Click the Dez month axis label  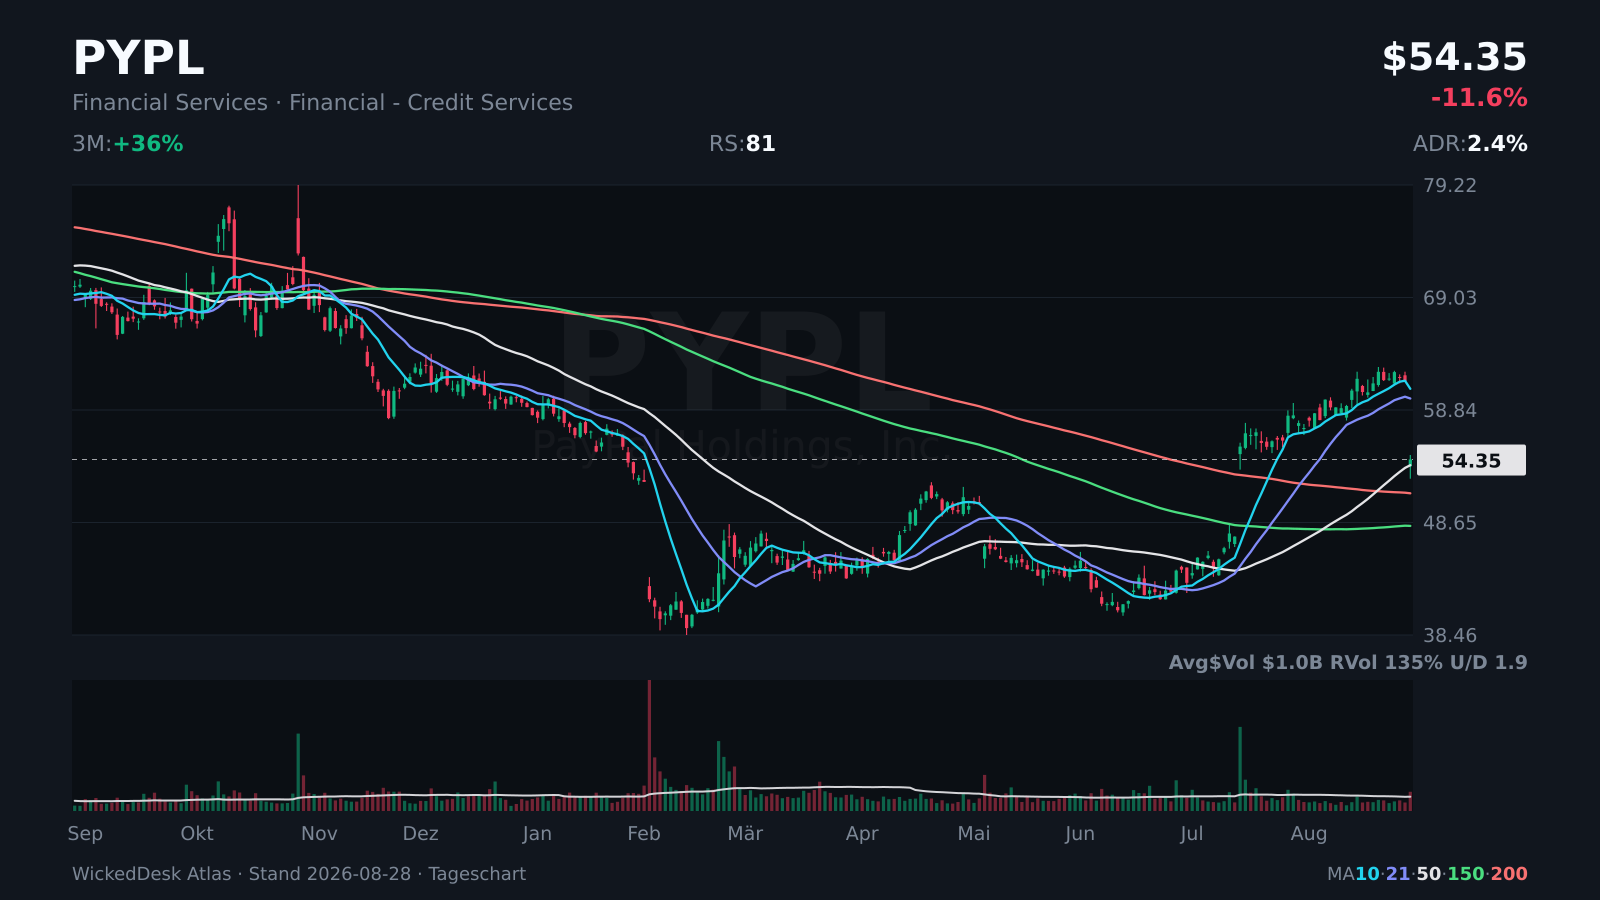[x=421, y=834]
